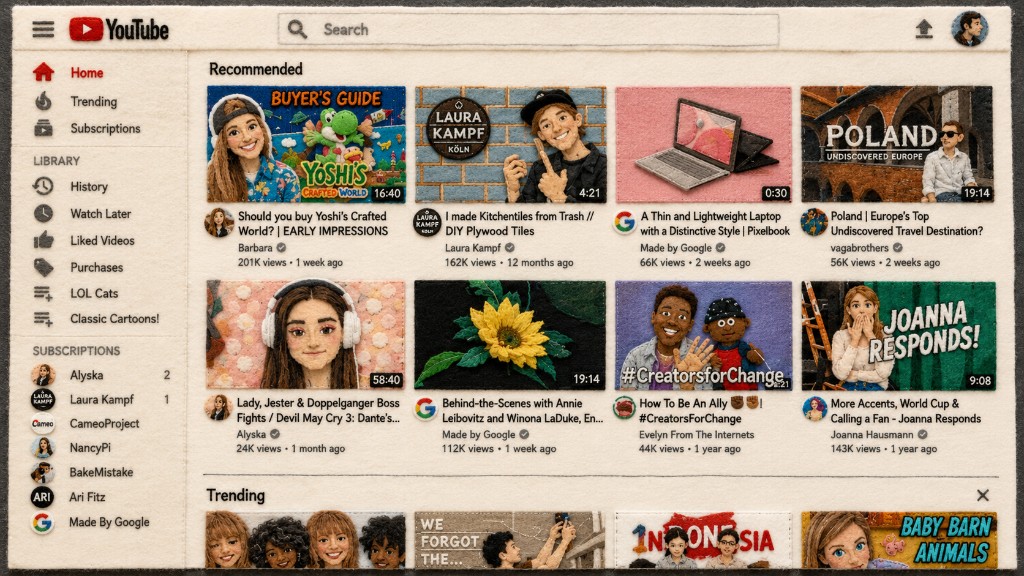Click vagabrothers avatar beside Poland video
1024x576 pixels.
(x=814, y=222)
